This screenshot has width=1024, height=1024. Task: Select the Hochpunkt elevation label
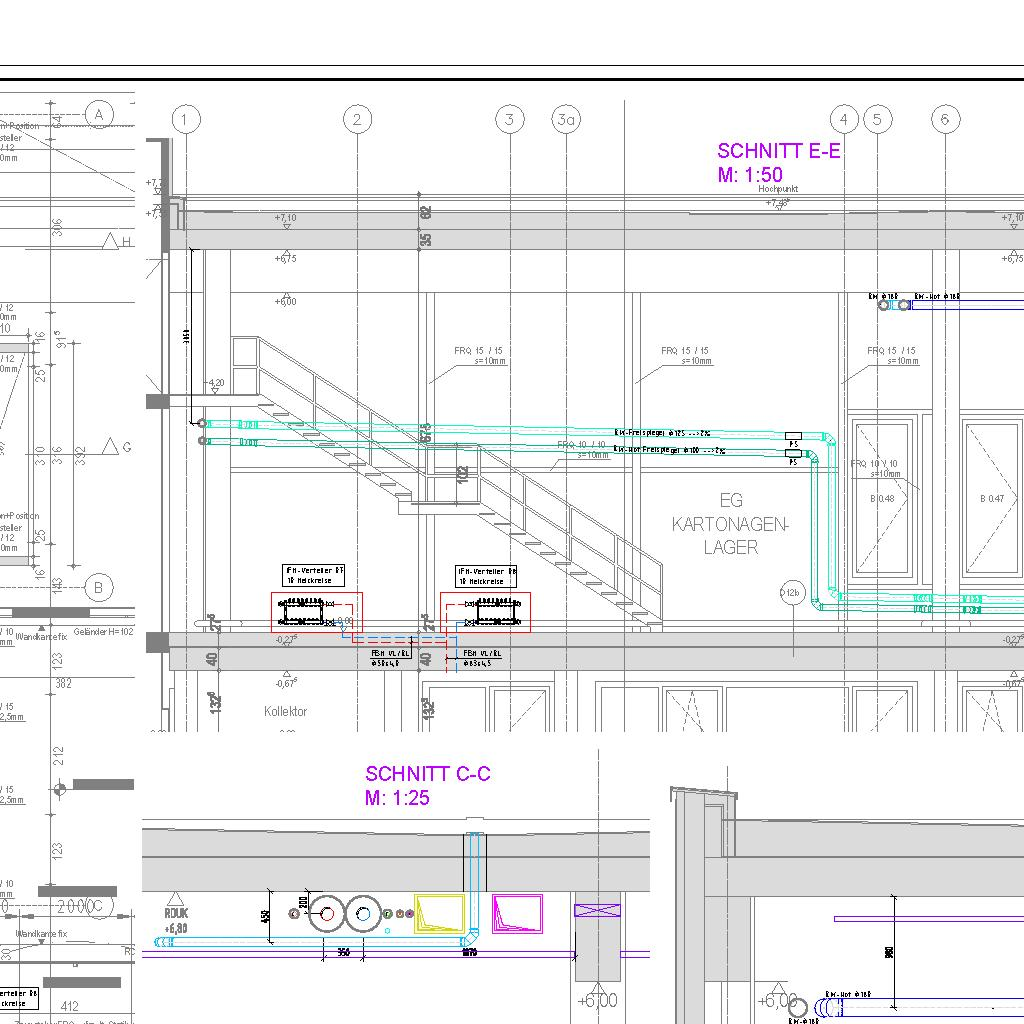click(778, 189)
